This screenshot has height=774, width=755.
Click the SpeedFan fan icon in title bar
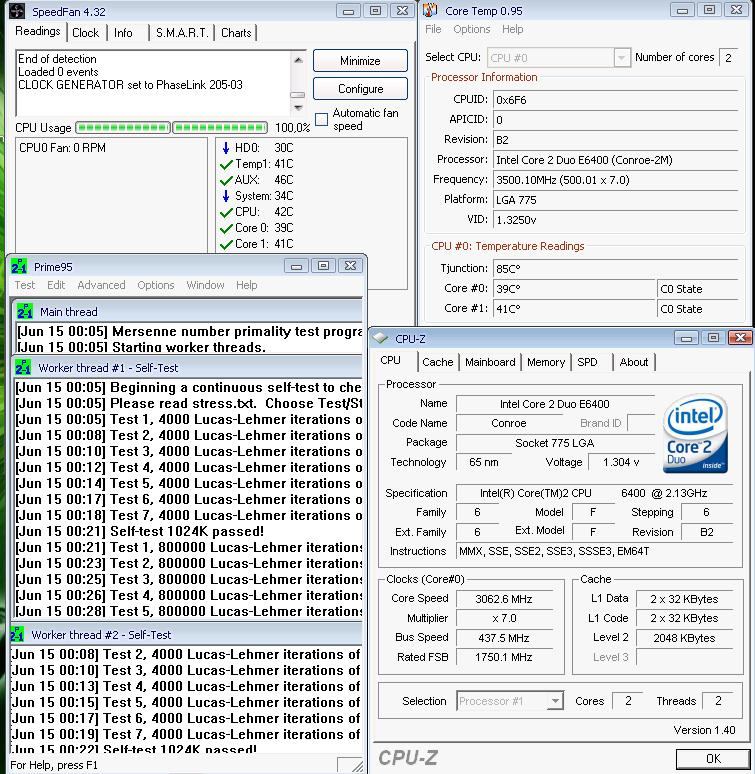(x=17, y=11)
